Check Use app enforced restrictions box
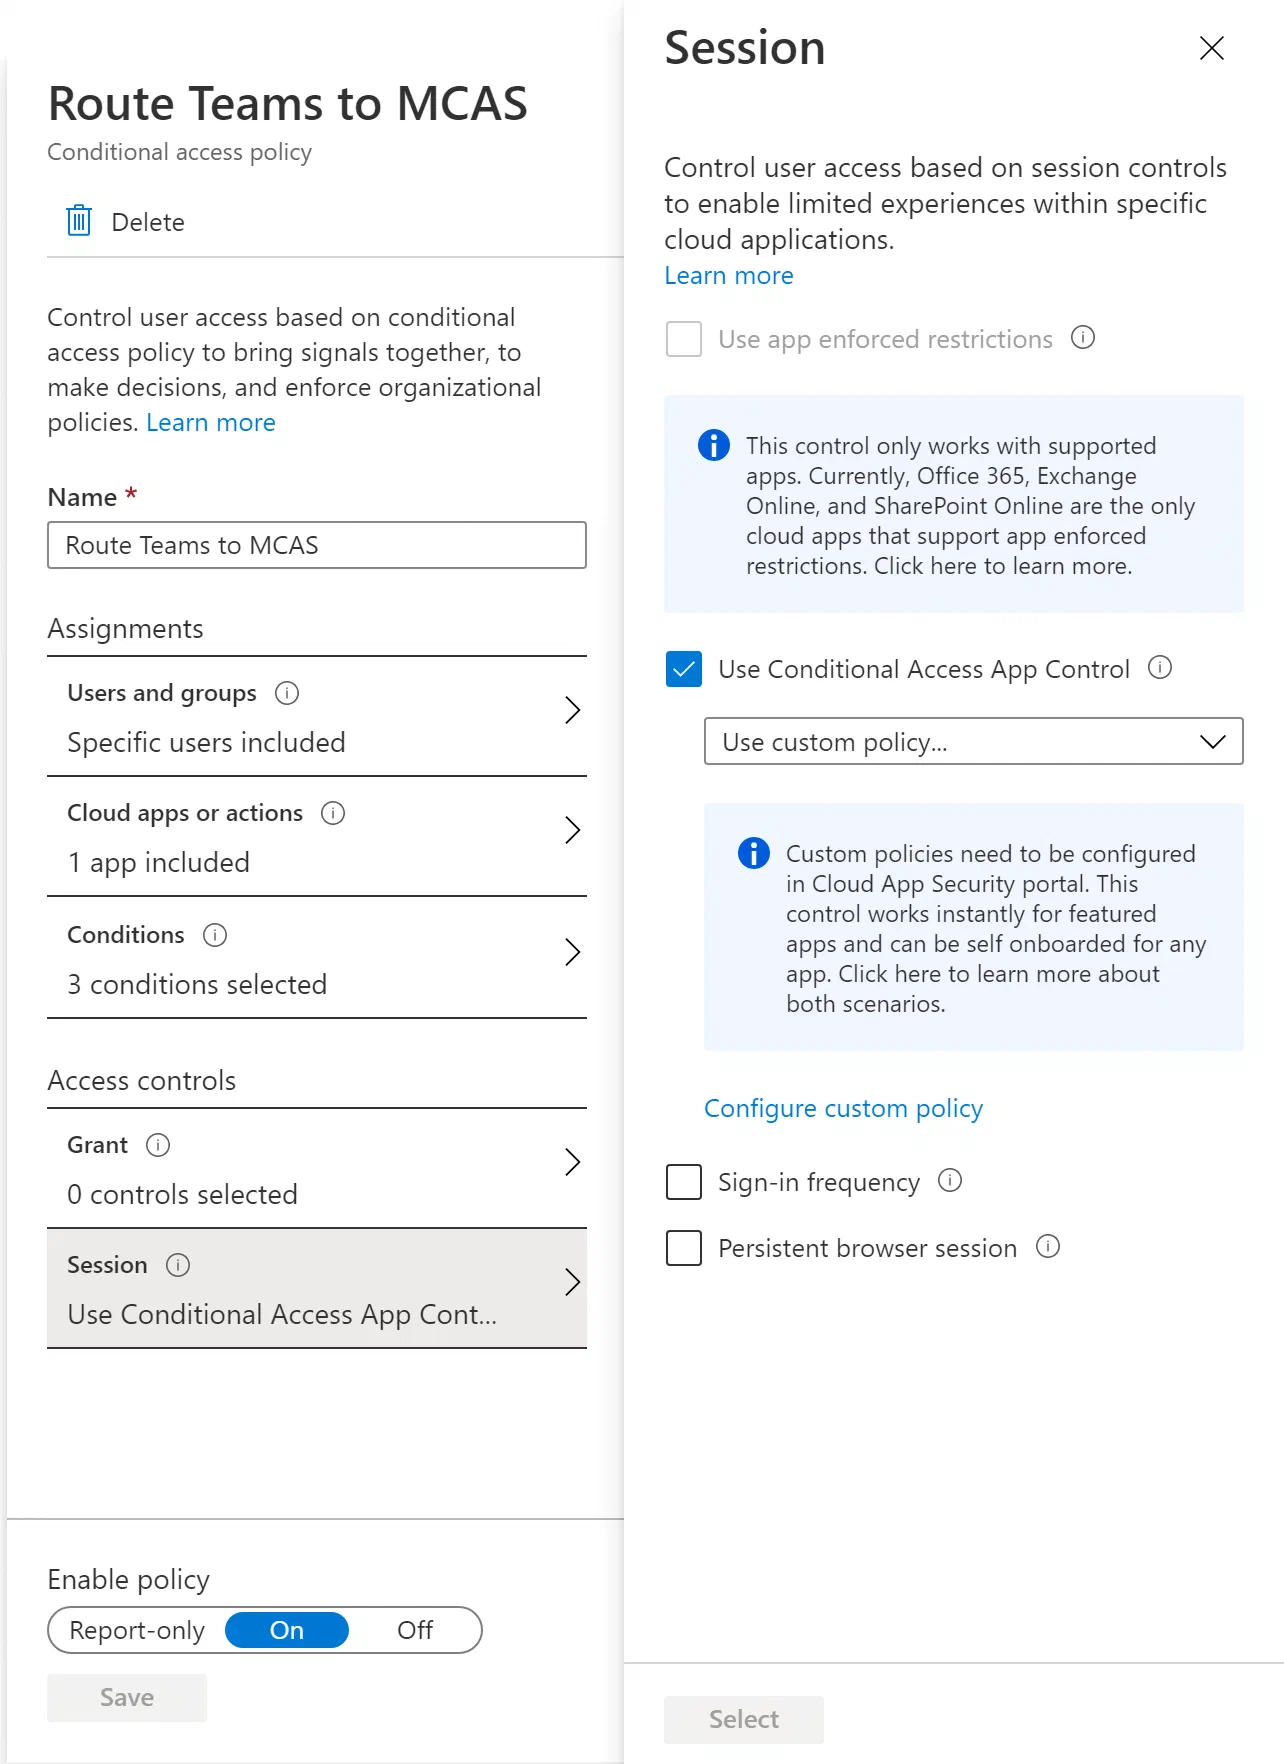 coord(684,339)
